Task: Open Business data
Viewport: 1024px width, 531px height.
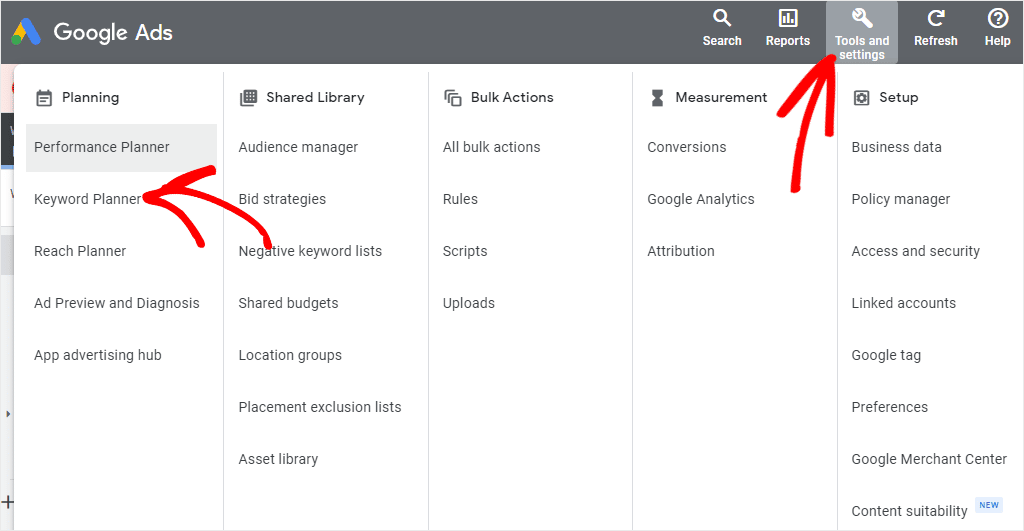Action: pyautogui.click(x=896, y=148)
